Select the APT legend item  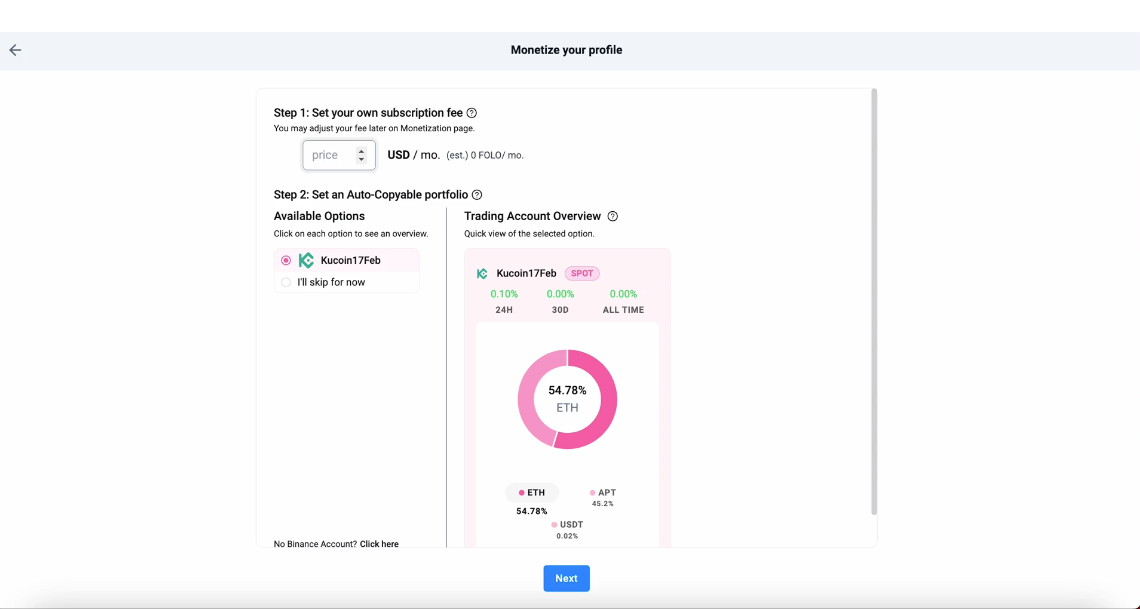click(603, 497)
